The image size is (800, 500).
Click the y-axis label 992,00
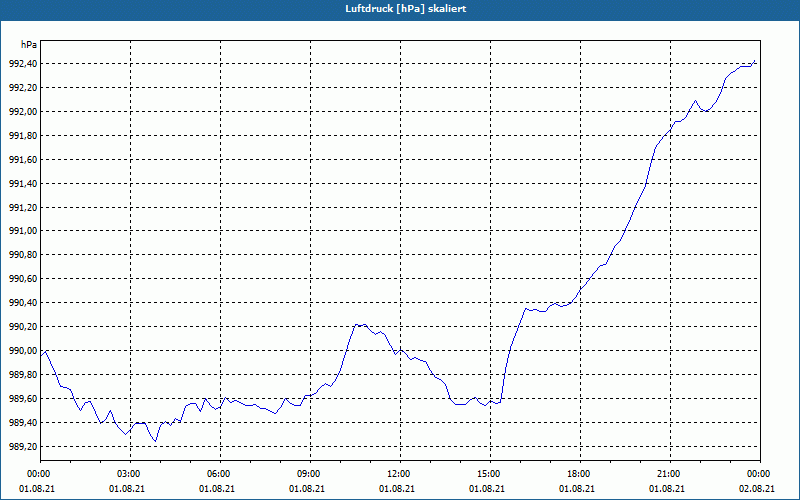coord(23,112)
